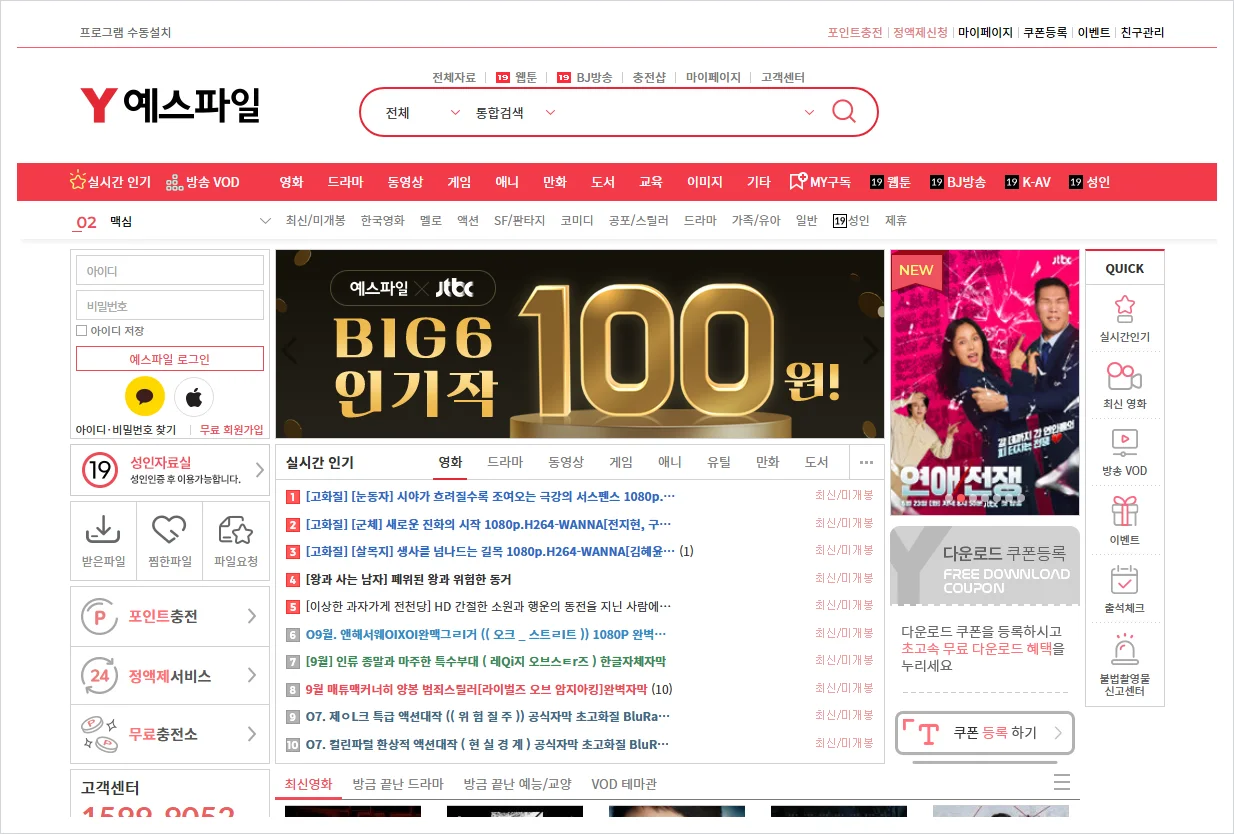Open Quick menu 최신 영화 camera icon
Screen dimensions: 1234x834
coord(1125,376)
